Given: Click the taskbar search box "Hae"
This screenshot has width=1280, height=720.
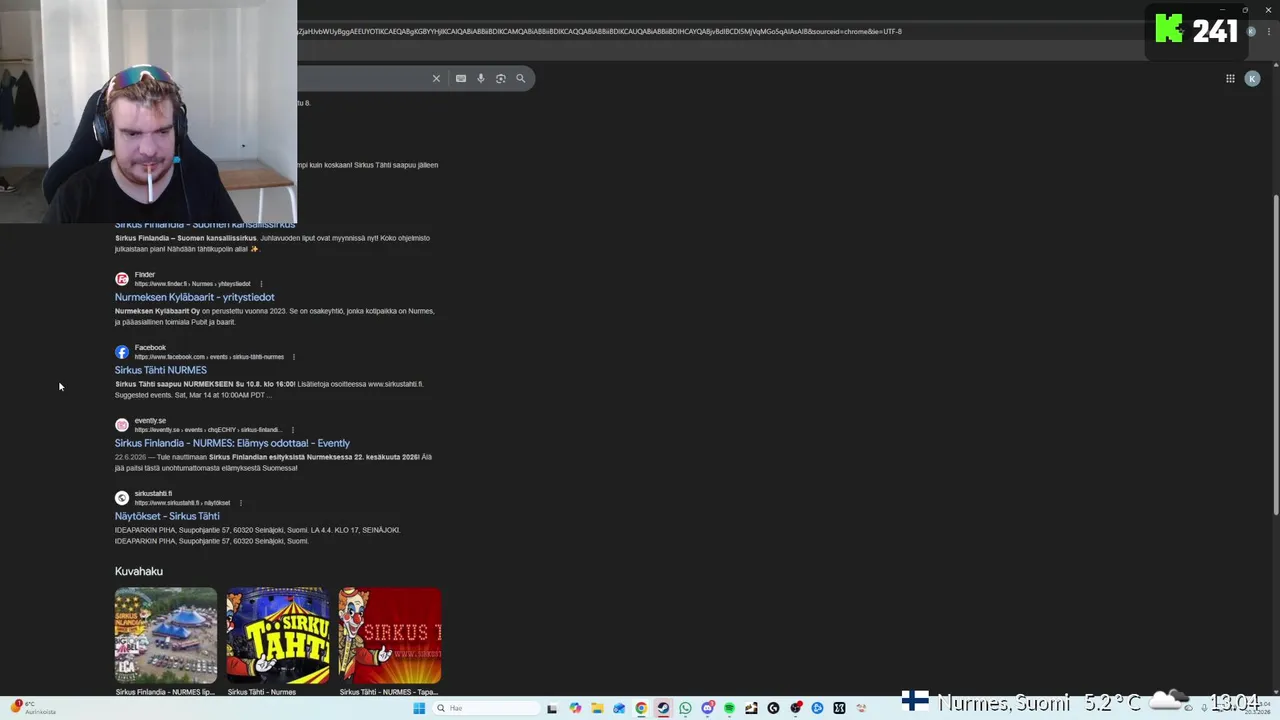Looking at the screenshot, I should pyautogui.click(x=486, y=708).
